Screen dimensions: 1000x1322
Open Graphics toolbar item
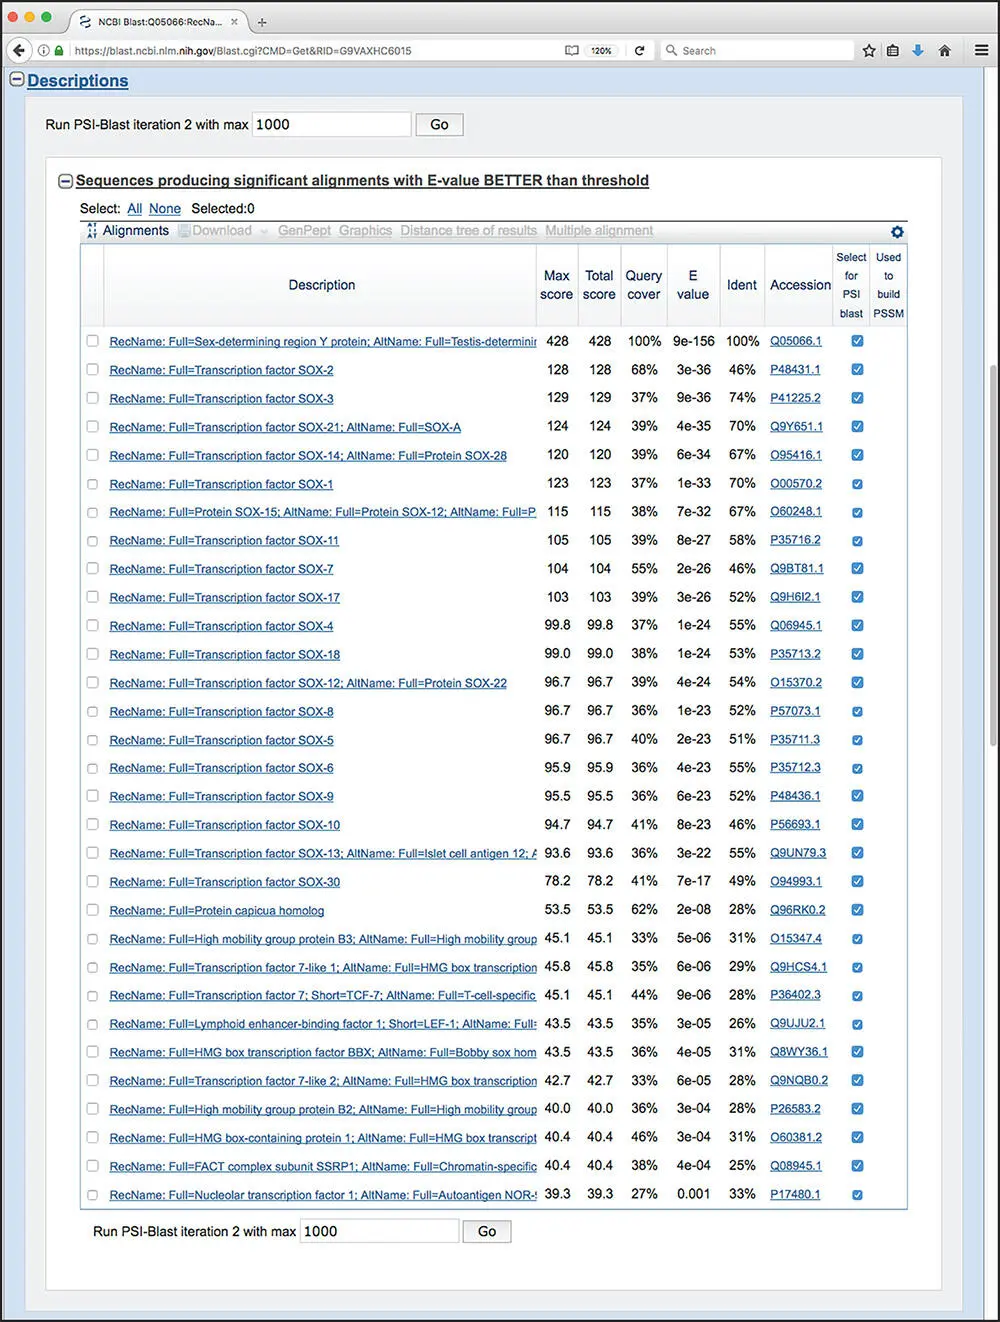coord(365,231)
